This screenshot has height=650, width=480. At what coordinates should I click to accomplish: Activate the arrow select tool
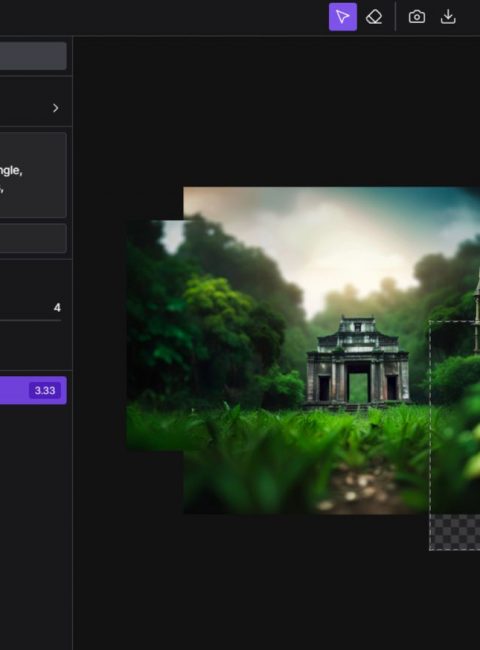pyautogui.click(x=343, y=17)
